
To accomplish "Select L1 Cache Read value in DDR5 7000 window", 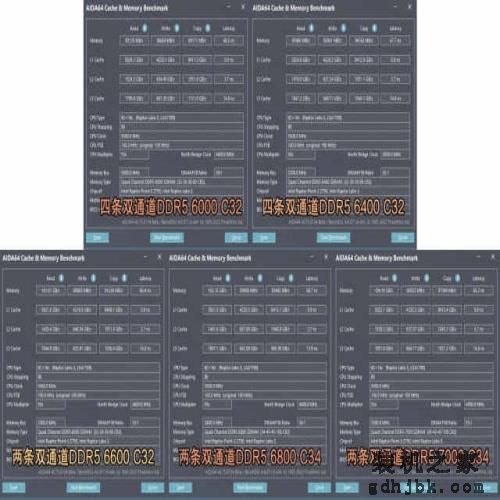I will coord(384,310).
